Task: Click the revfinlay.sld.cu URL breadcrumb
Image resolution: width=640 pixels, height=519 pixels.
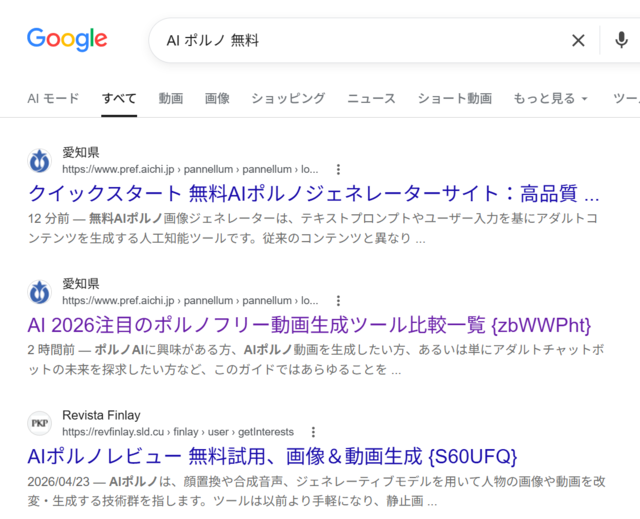Action: click(x=178, y=432)
